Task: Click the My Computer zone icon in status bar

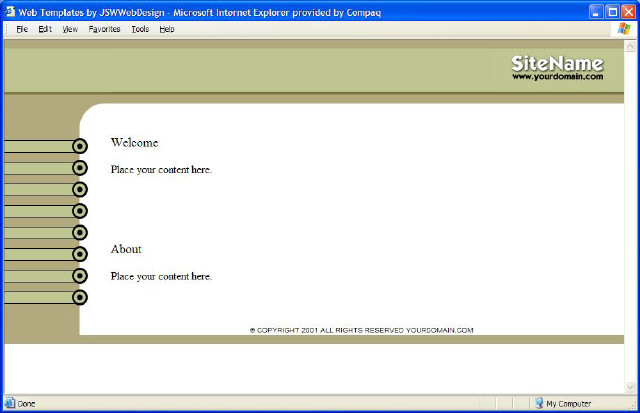Action: tap(538, 403)
